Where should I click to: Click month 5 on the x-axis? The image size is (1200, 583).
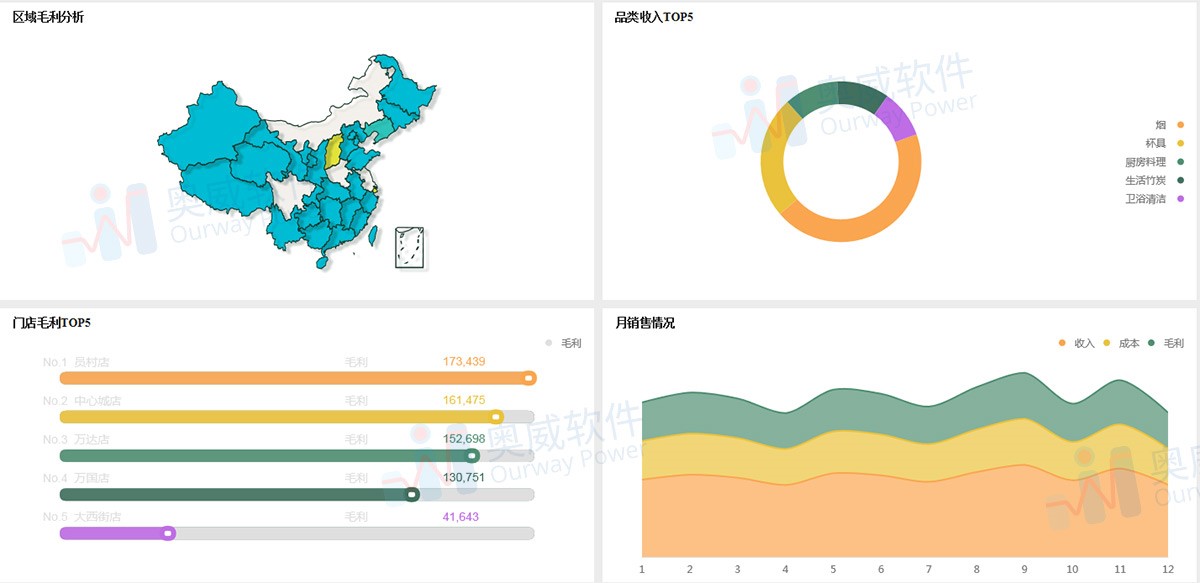click(833, 569)
